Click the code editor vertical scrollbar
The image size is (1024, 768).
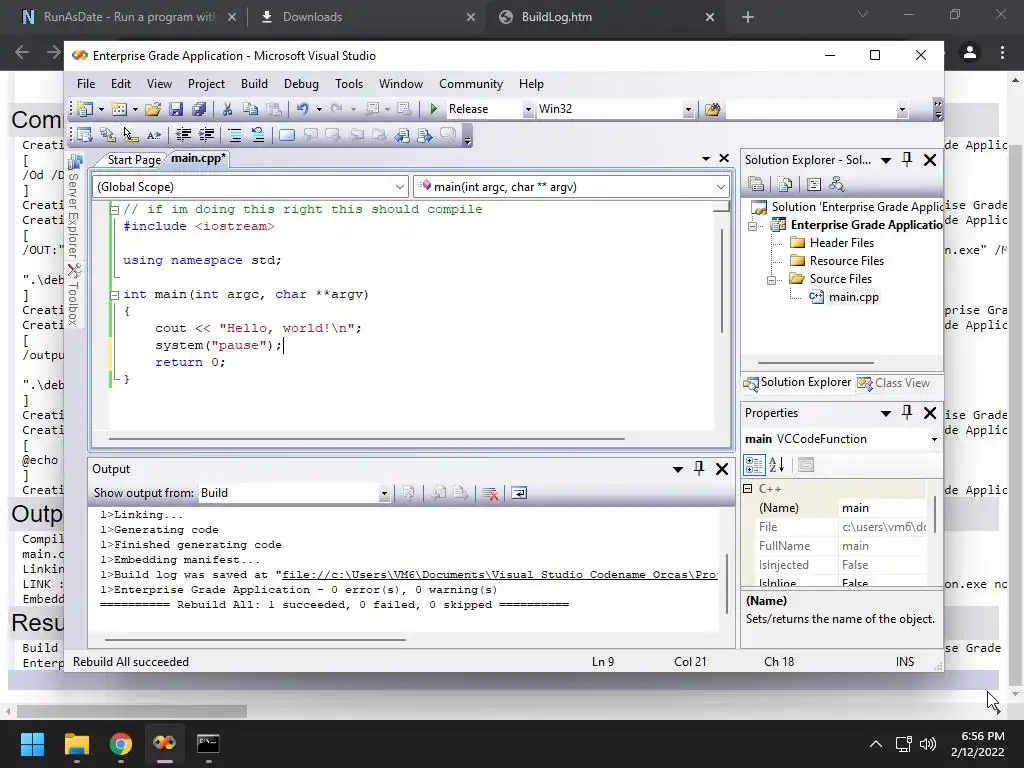click(x=721, y=281)
